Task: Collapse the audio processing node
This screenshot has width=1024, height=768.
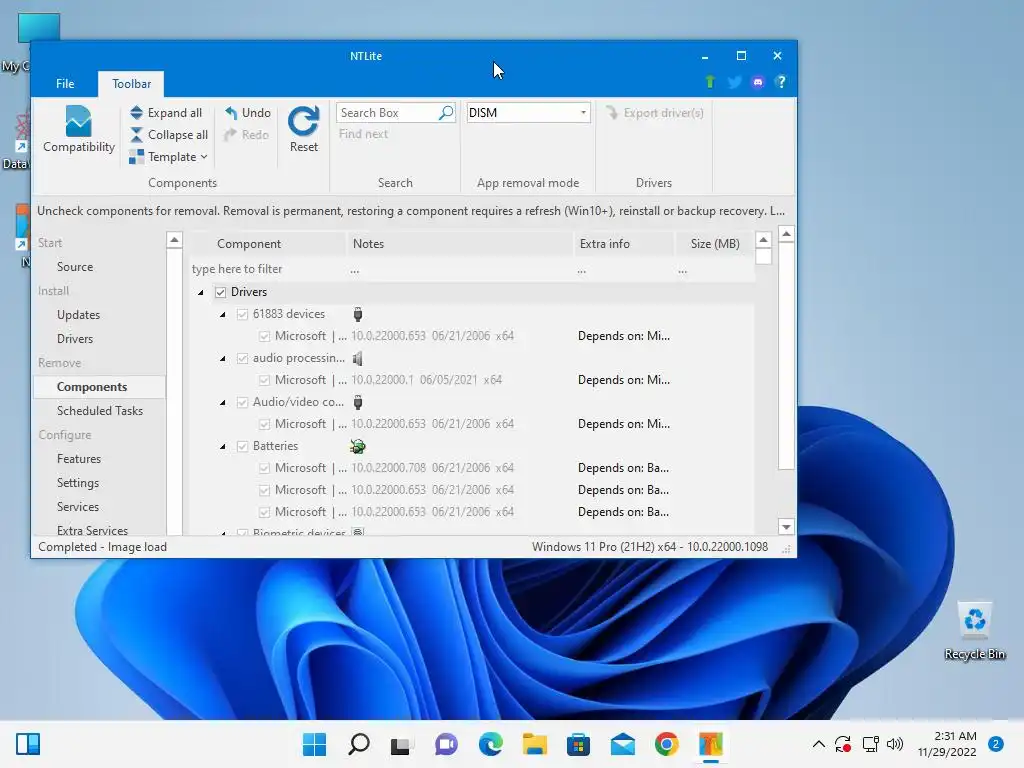Action: click(223, 359)
